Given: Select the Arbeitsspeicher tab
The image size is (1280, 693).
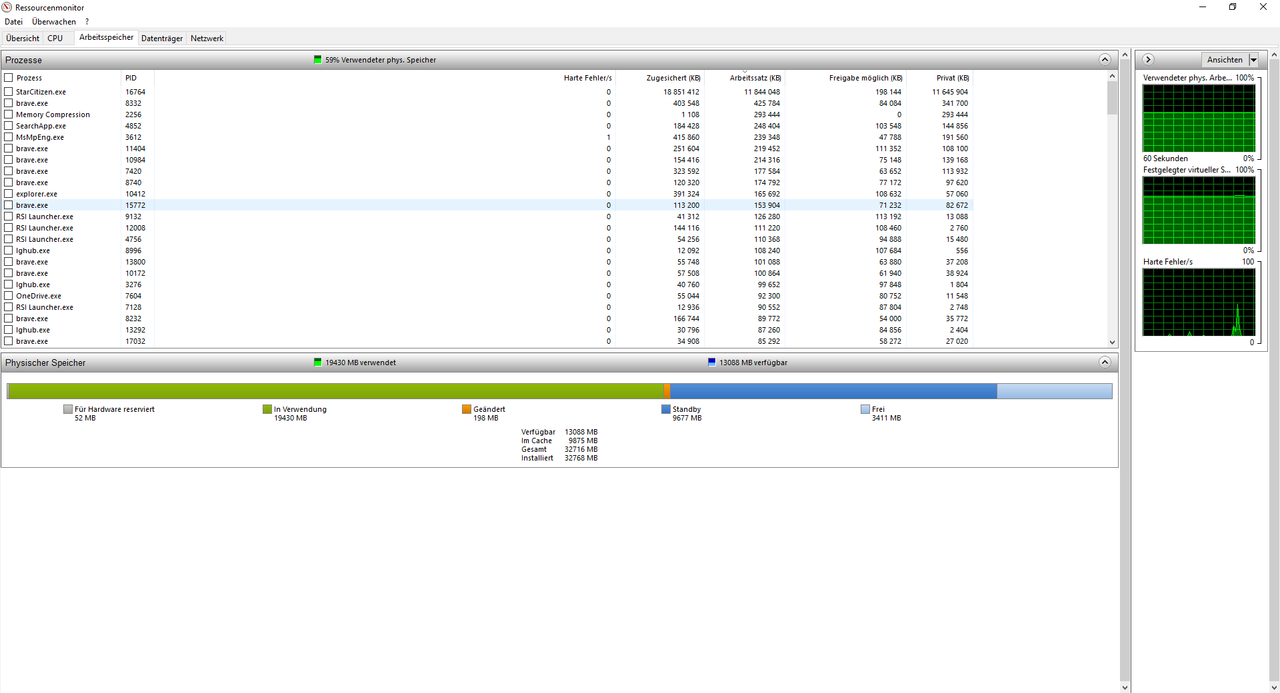Looking at the screenshot, I should [x=106, y=37].
